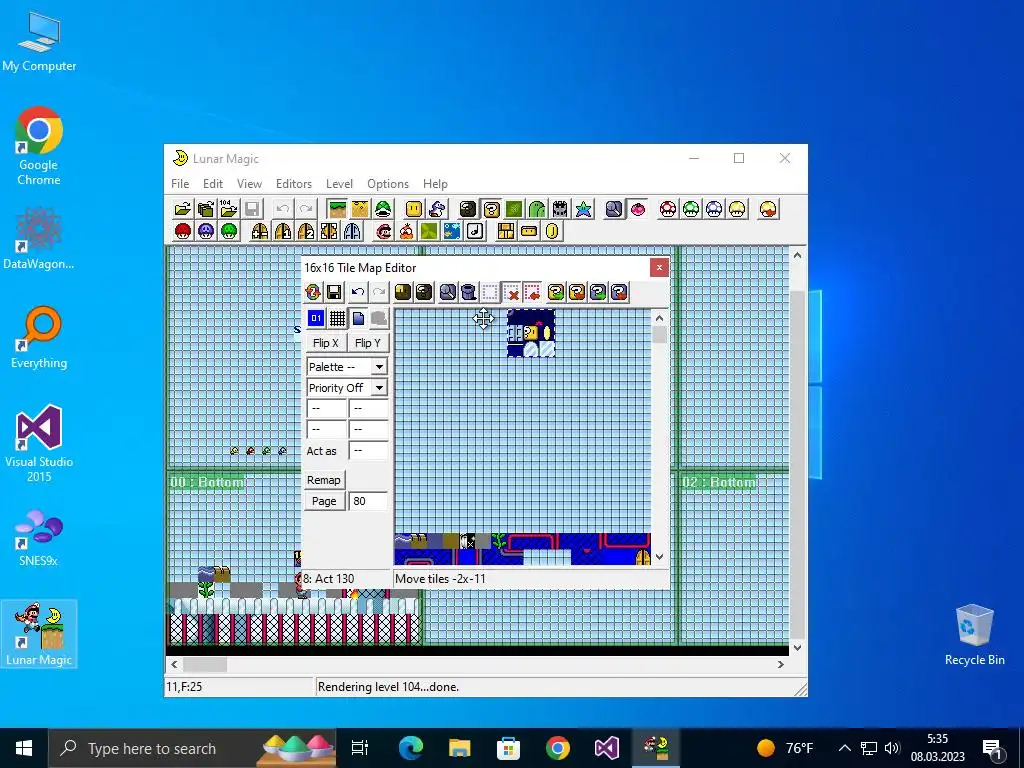This screenshot has height=768, width=1024.
Task: Click the Remap button
Action: 324,480
